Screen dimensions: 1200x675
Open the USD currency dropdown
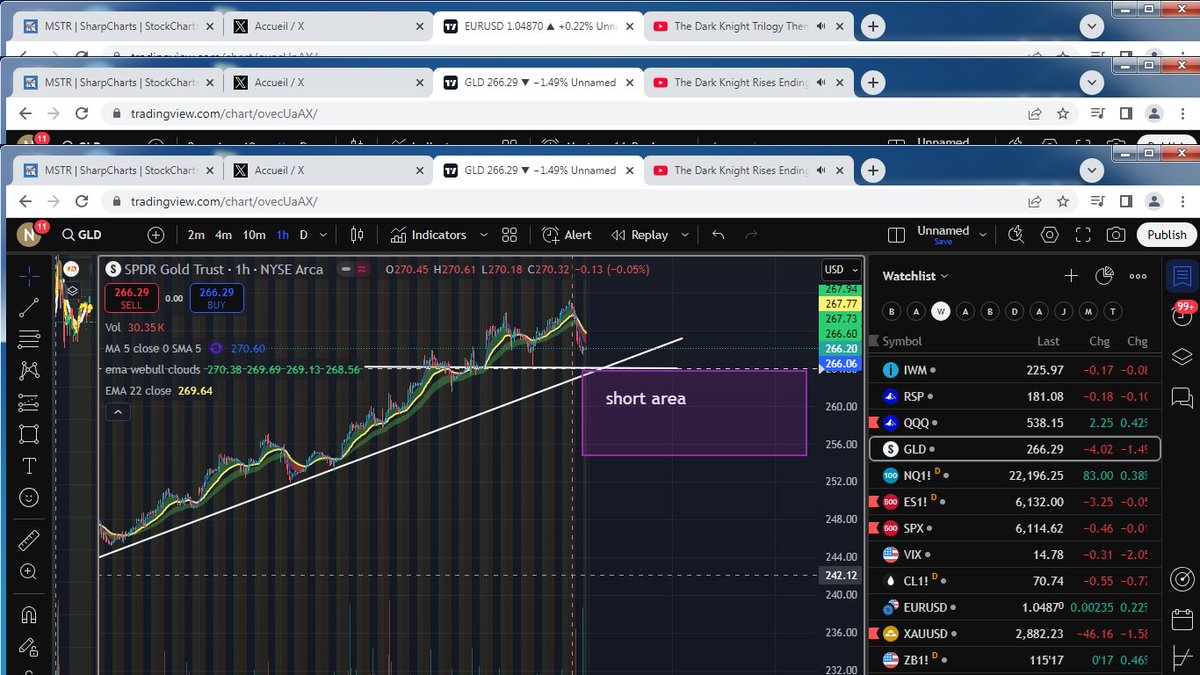[839, 269]
